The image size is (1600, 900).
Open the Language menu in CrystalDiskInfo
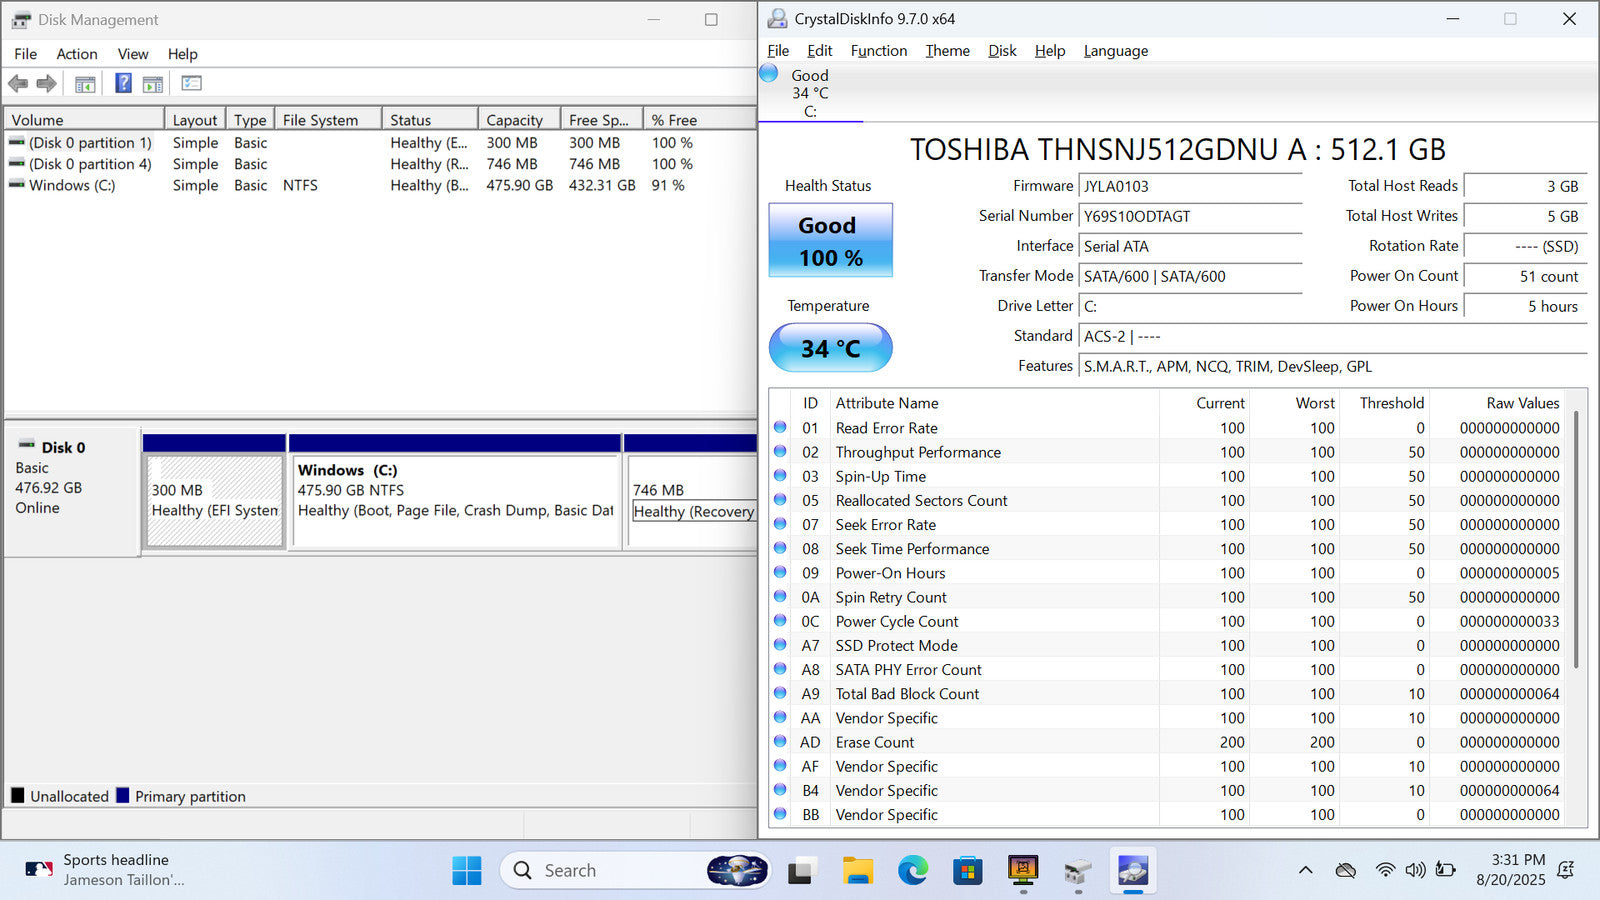[x=1115, y=51]
